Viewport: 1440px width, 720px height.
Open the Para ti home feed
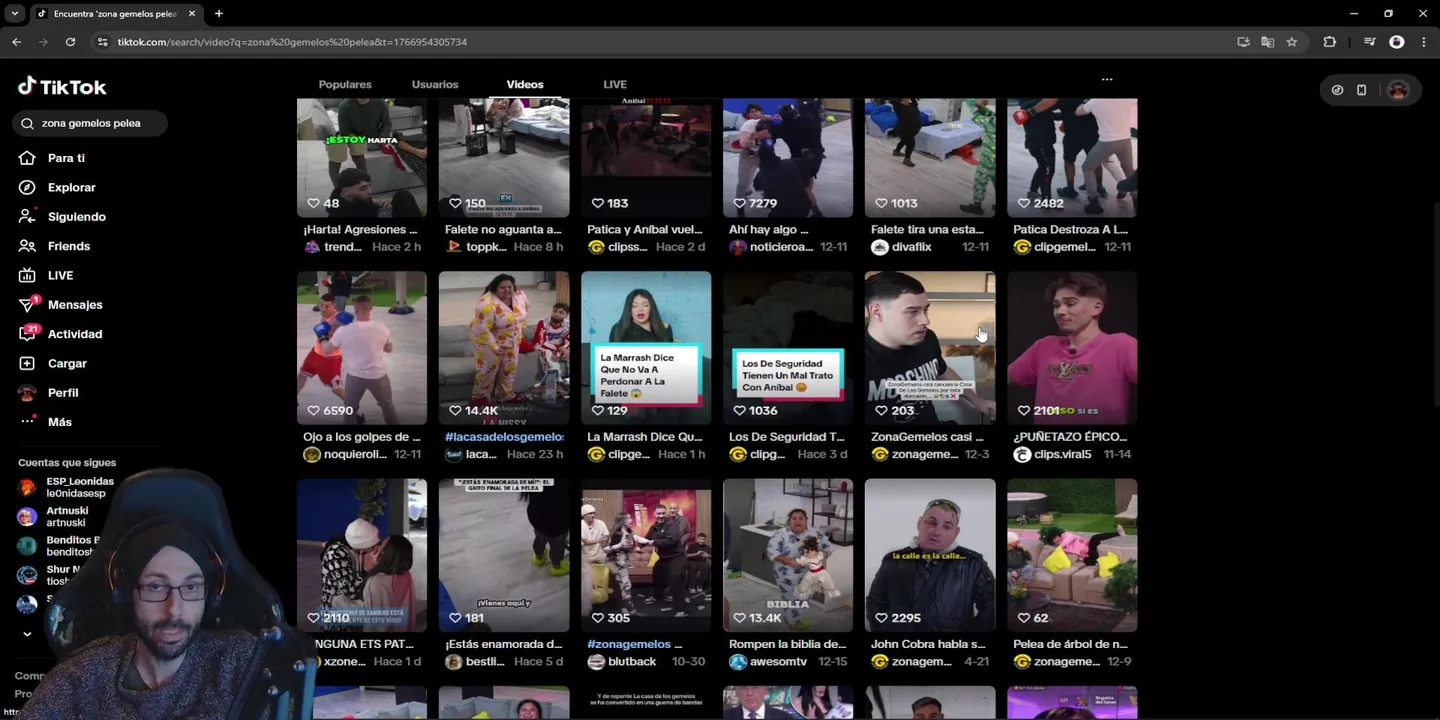[66, 158]
